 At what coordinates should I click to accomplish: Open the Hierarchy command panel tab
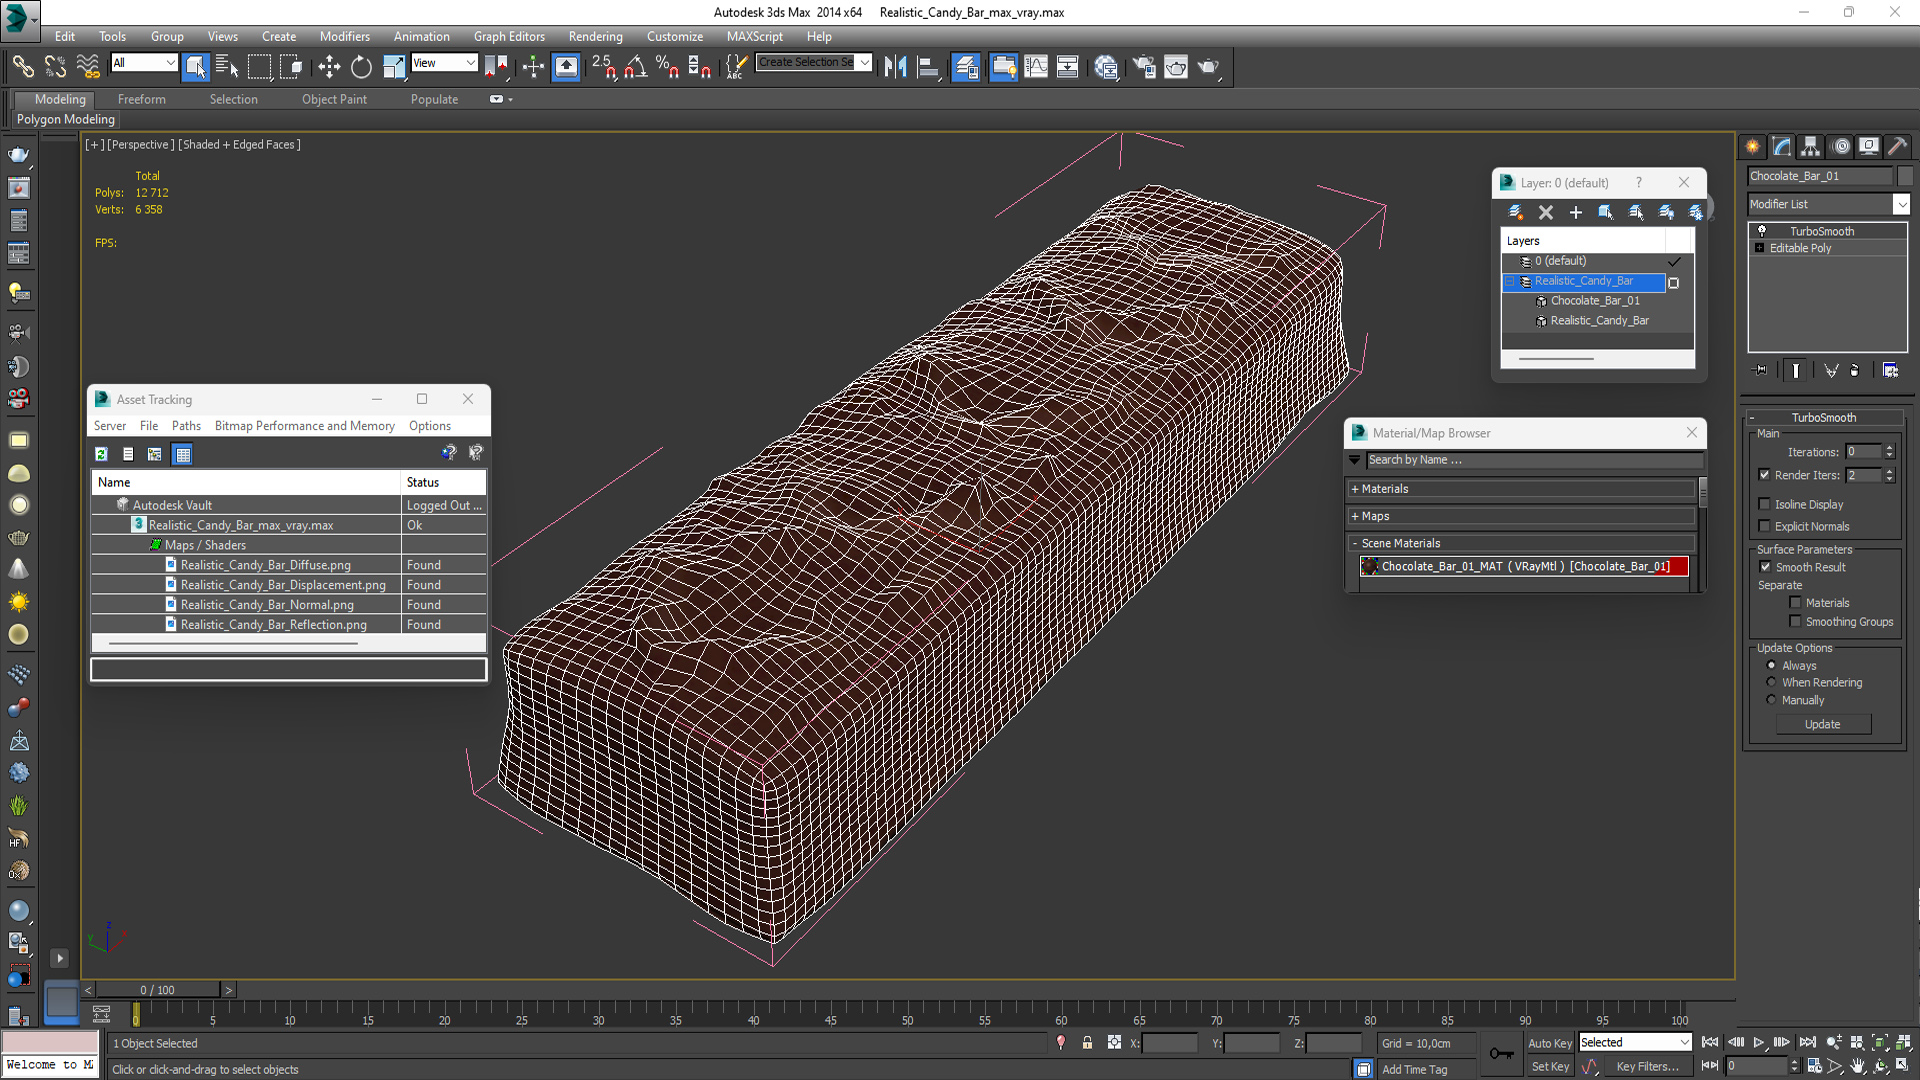click(1811, 147)
